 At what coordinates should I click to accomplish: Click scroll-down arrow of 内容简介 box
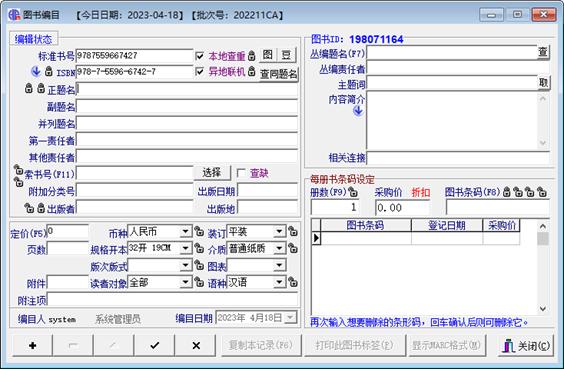click(x=543, y=143)
